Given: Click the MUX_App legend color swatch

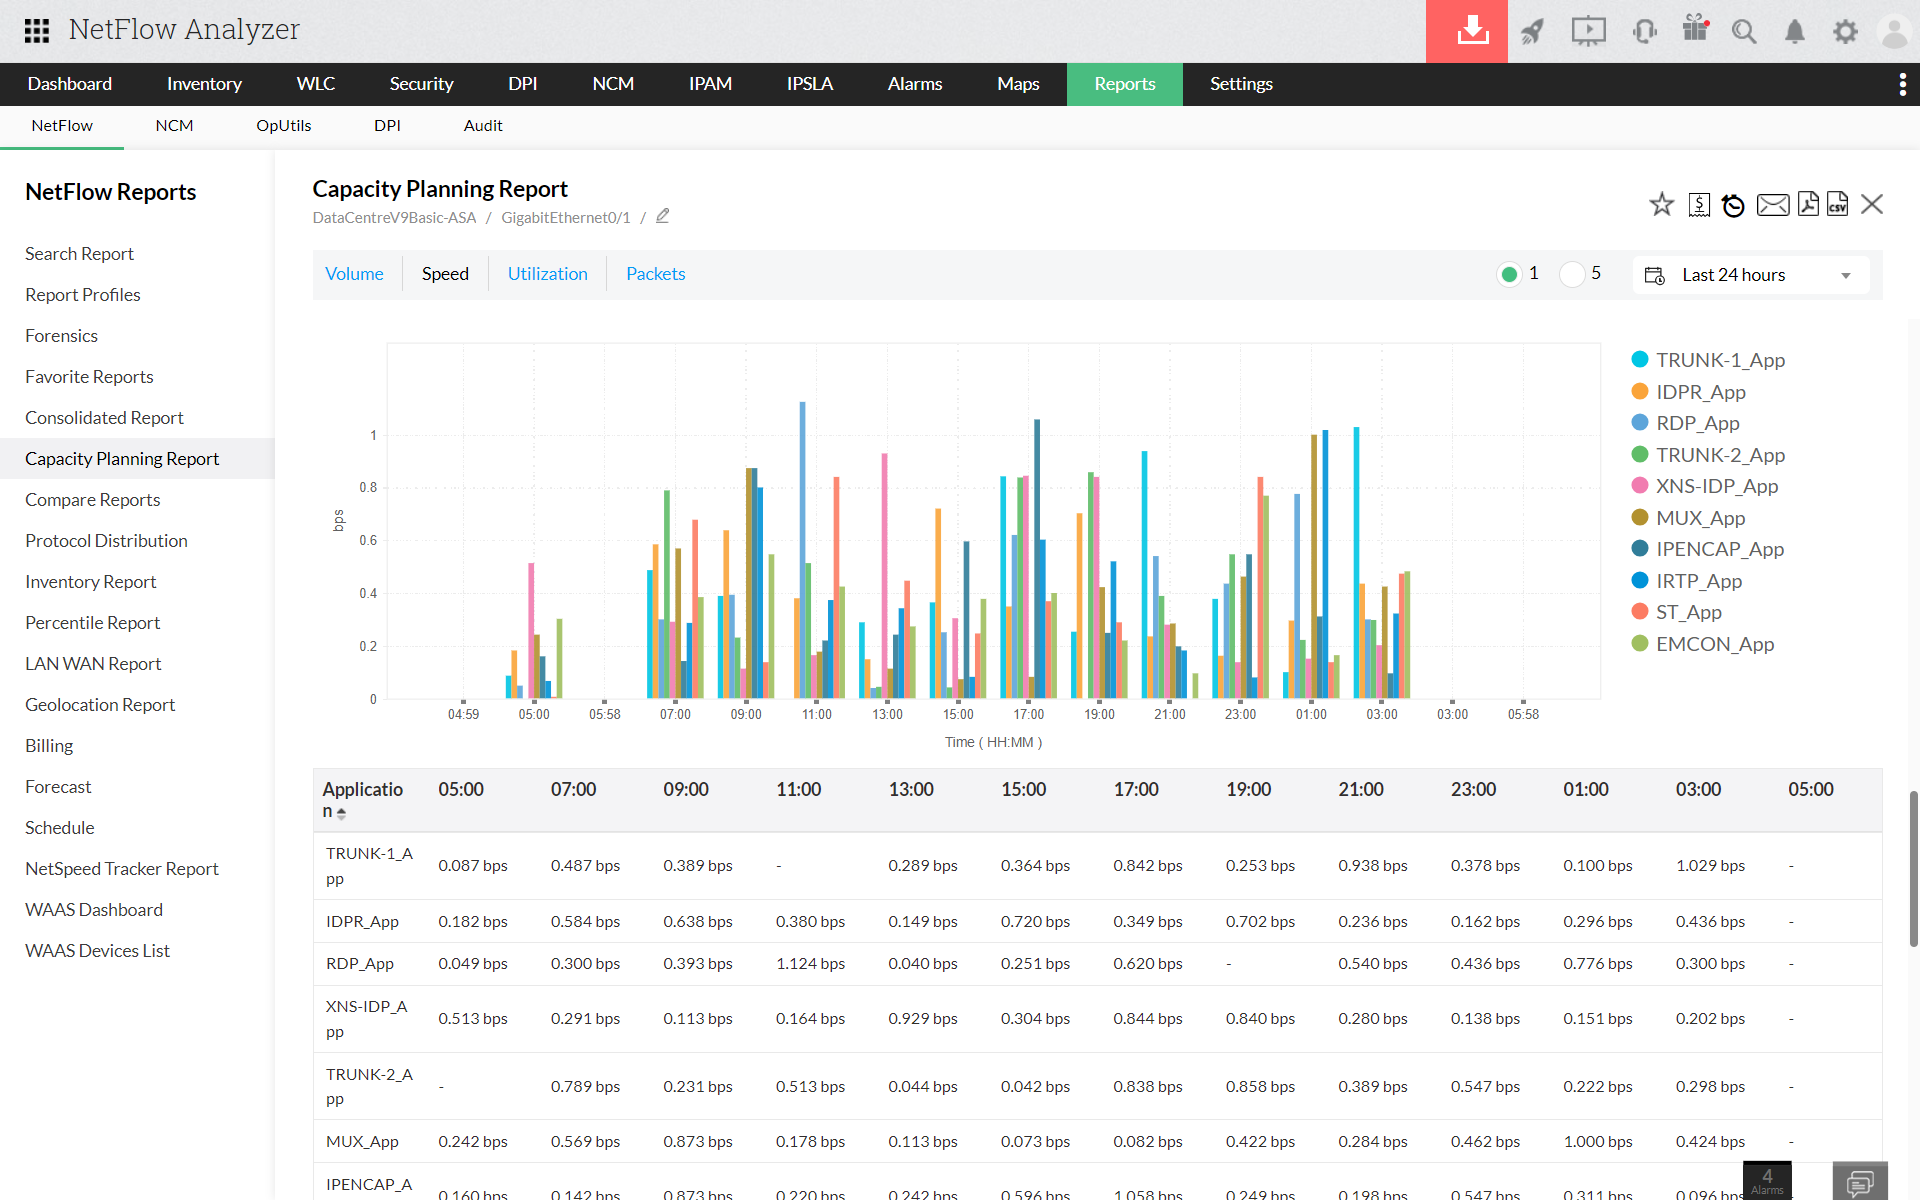Looking at the screenshot, I should click(x=1640, y=518).
